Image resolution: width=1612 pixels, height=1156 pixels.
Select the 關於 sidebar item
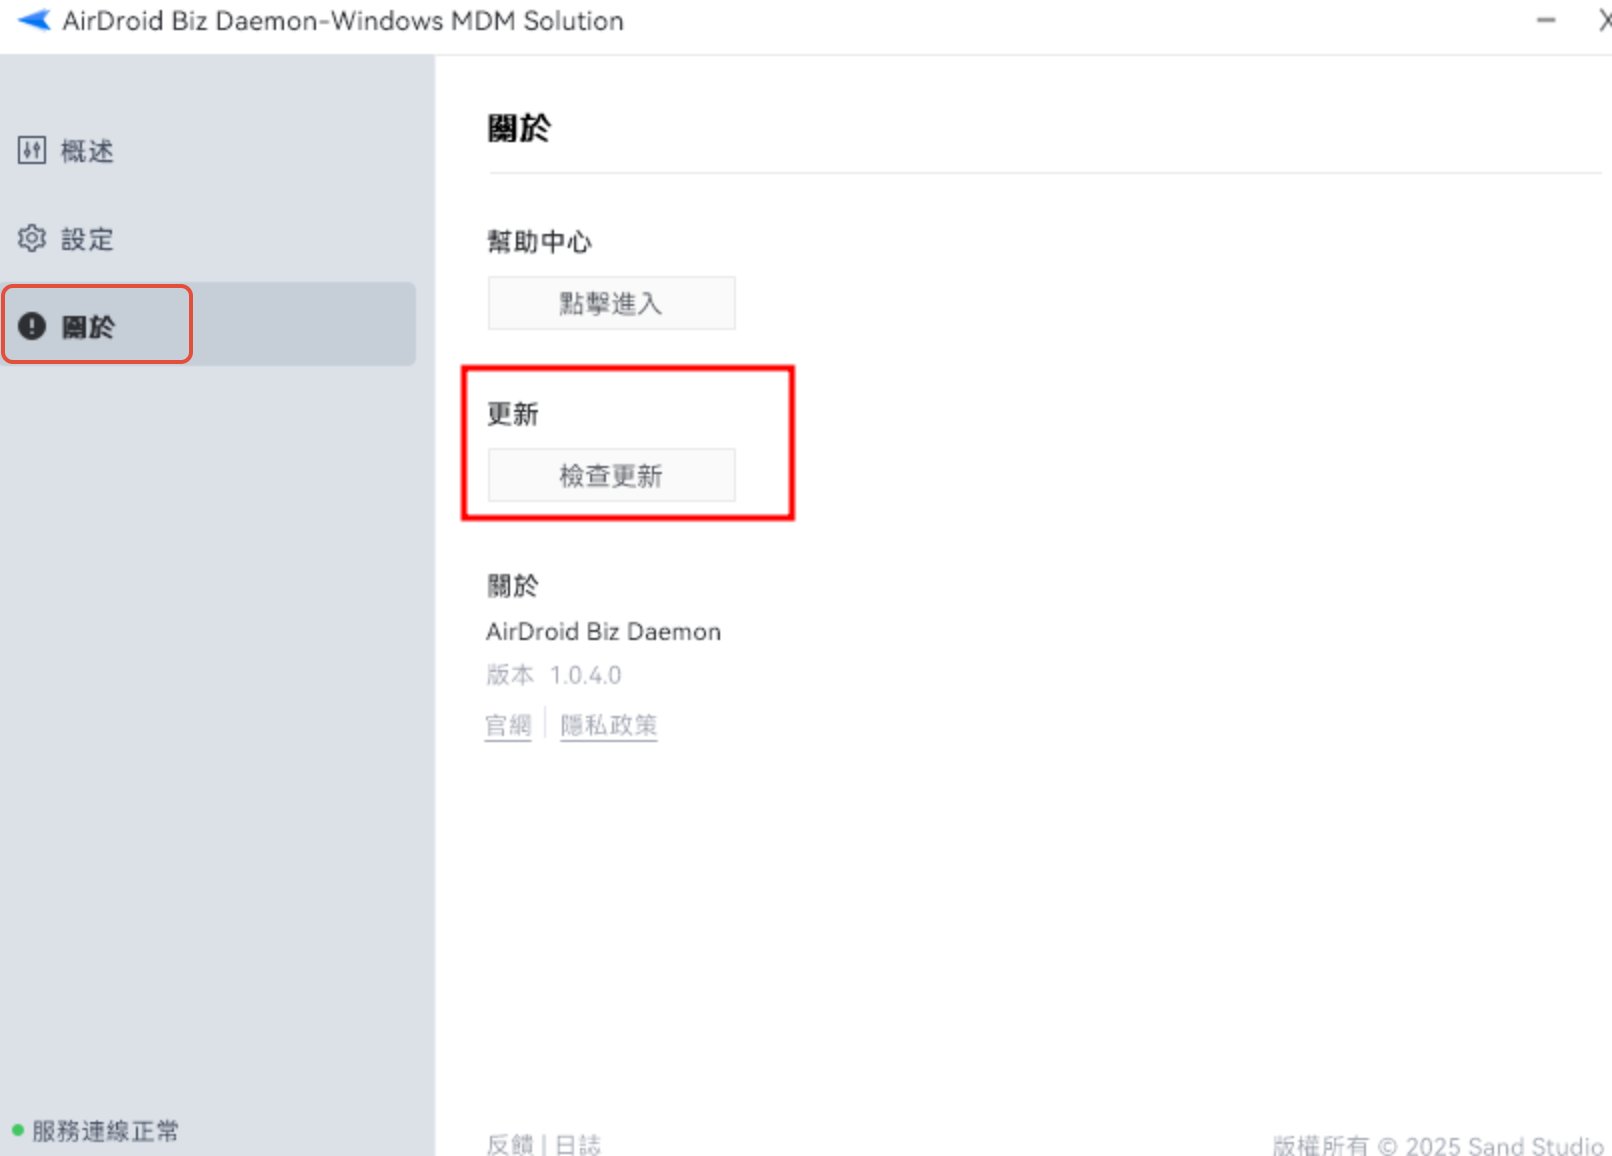(x=208, y=324)
